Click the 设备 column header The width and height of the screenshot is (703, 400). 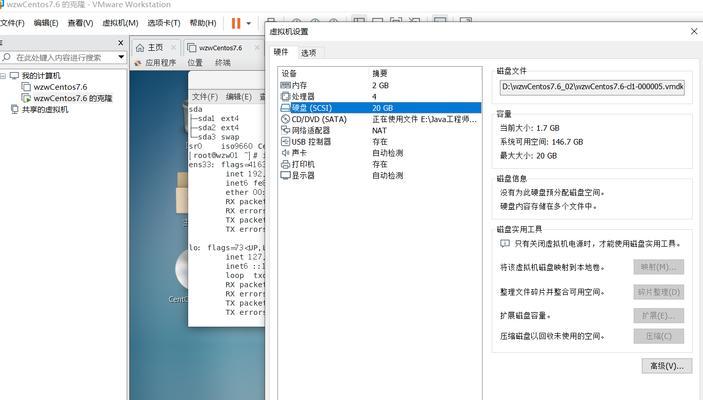(x=289, y=74)
